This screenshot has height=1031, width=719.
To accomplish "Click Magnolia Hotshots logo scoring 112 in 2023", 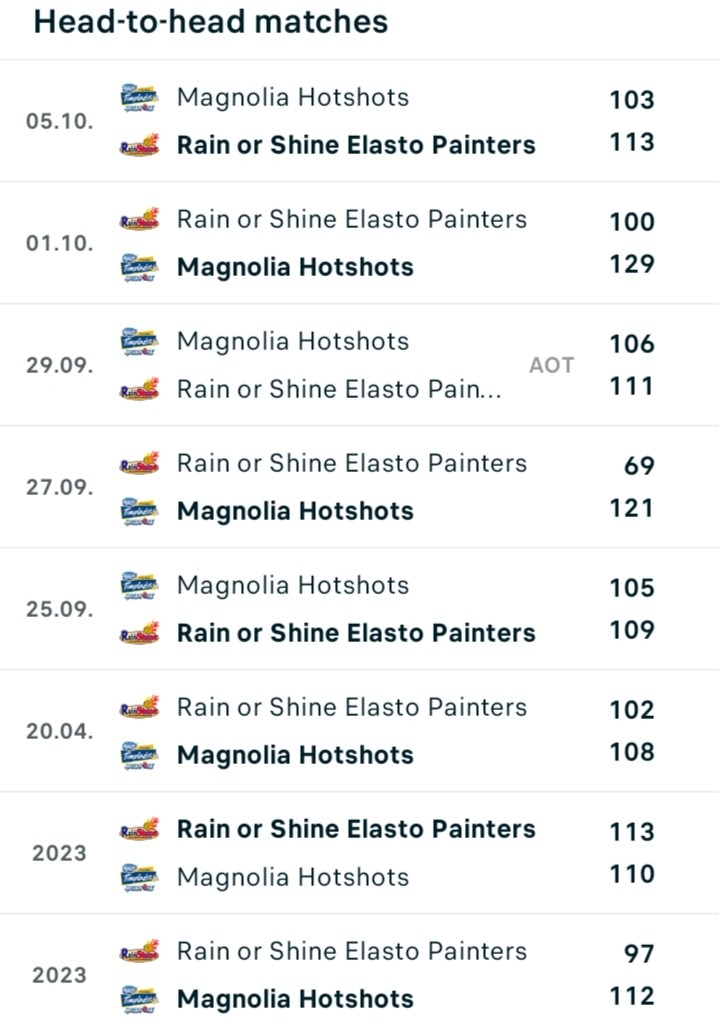I will pyautogui.click(x=139, y=999).
